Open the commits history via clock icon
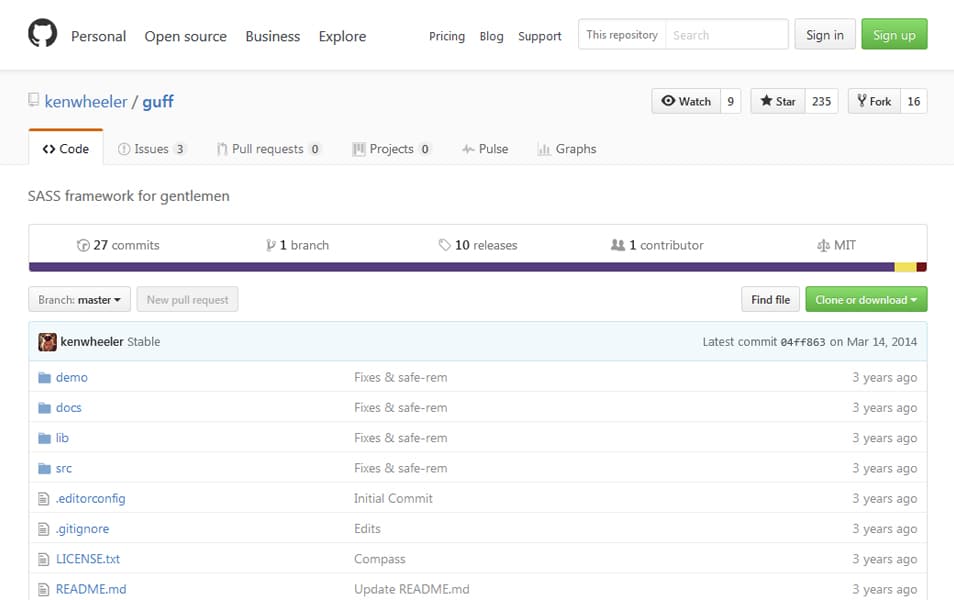 [83, 244]
